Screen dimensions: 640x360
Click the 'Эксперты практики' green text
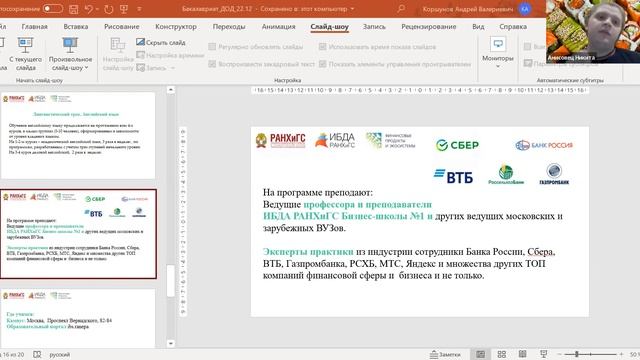(308, 252)
